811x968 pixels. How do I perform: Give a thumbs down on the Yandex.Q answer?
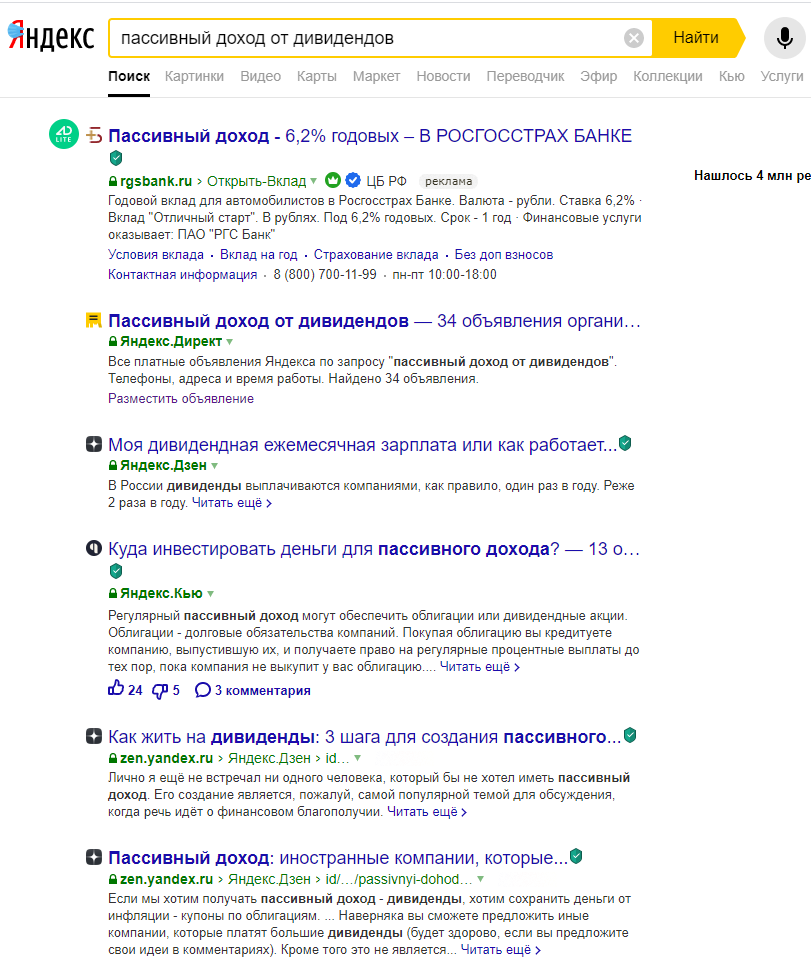pyautogui.click(x=160, y=690)
